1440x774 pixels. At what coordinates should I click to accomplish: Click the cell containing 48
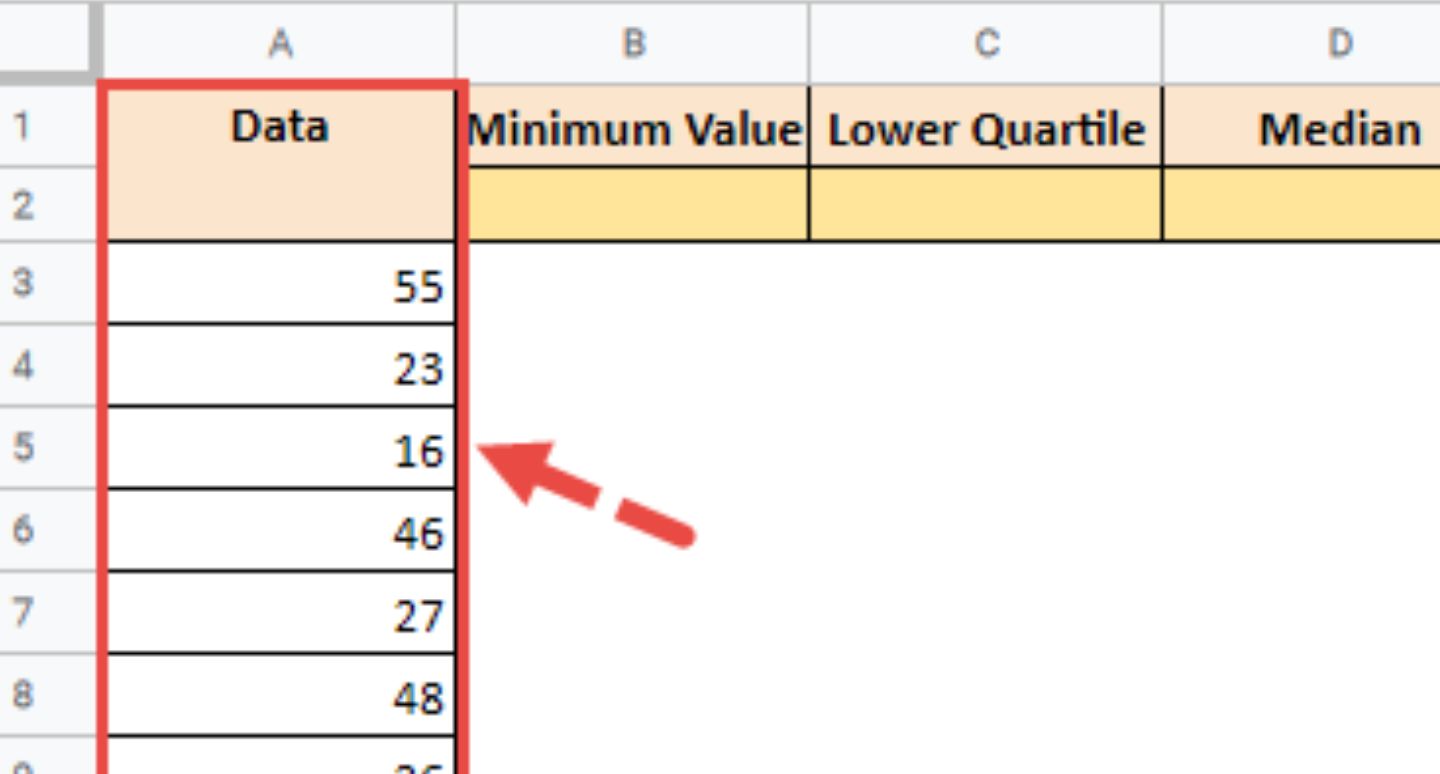click(280, 697)
